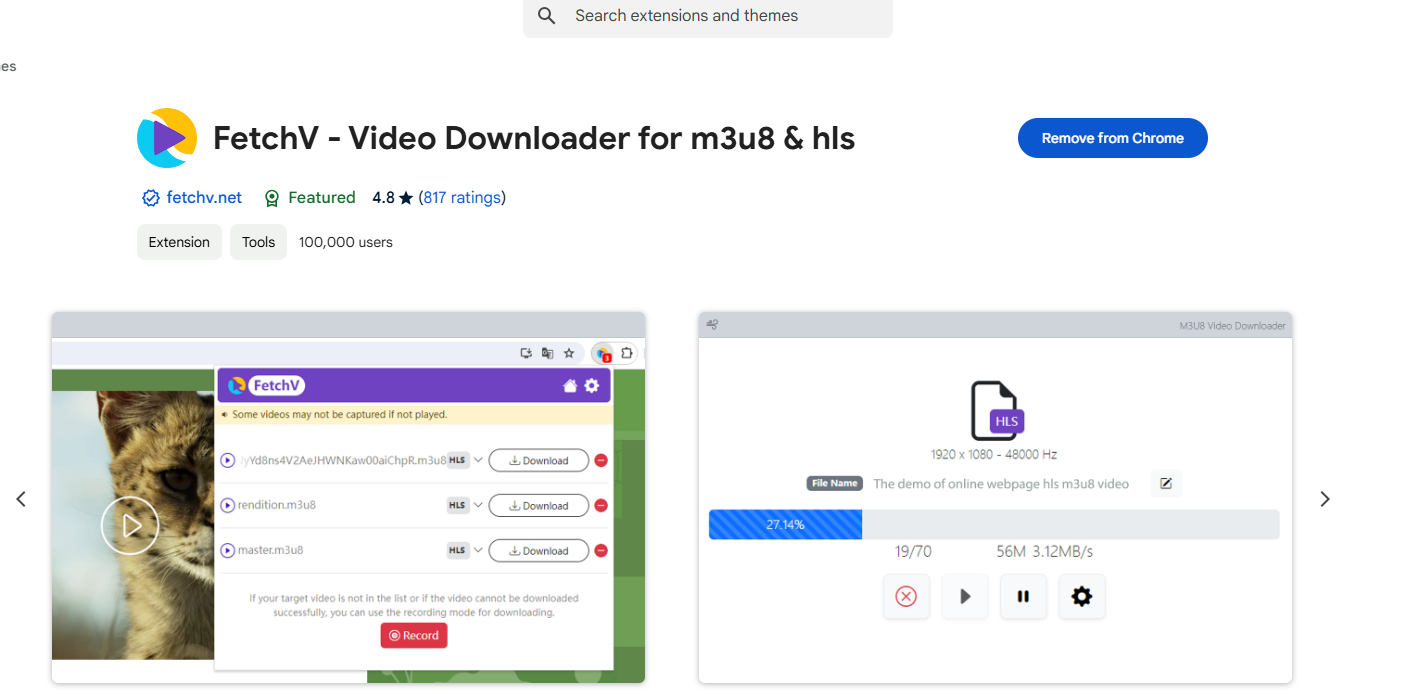Click the FetchV logo pill in the purple popup header

click(266, 386)
